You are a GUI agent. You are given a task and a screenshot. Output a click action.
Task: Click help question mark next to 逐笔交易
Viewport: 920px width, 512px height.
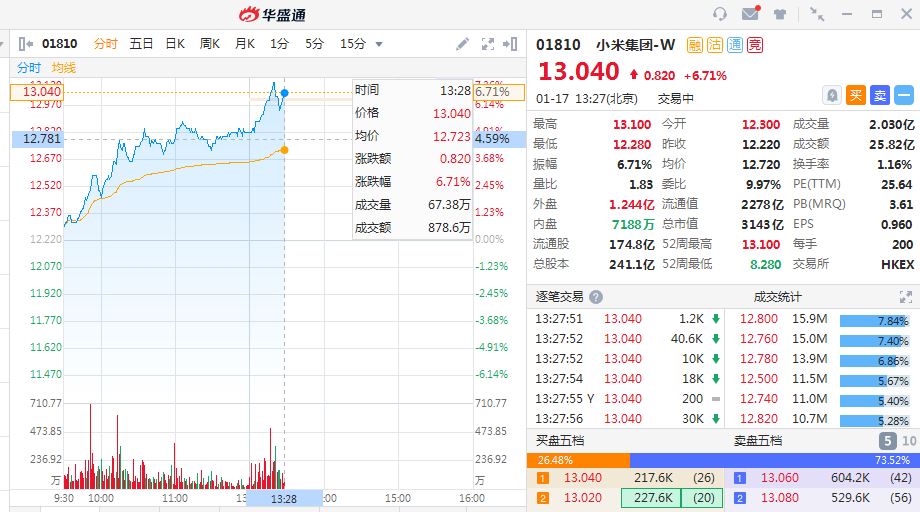coord(596,297)
